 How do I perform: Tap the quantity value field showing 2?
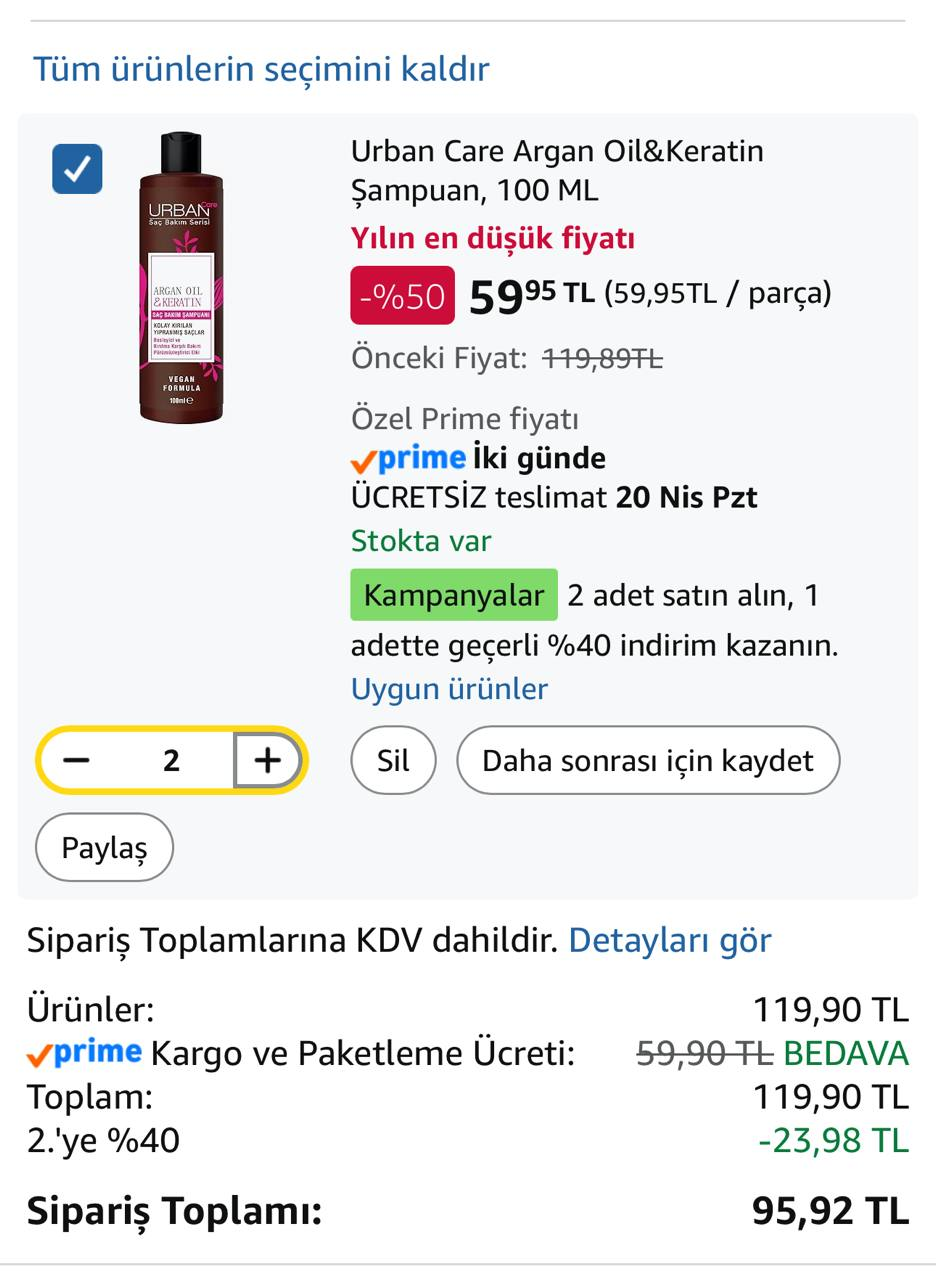pyautogui.click(x=171, y=761)
